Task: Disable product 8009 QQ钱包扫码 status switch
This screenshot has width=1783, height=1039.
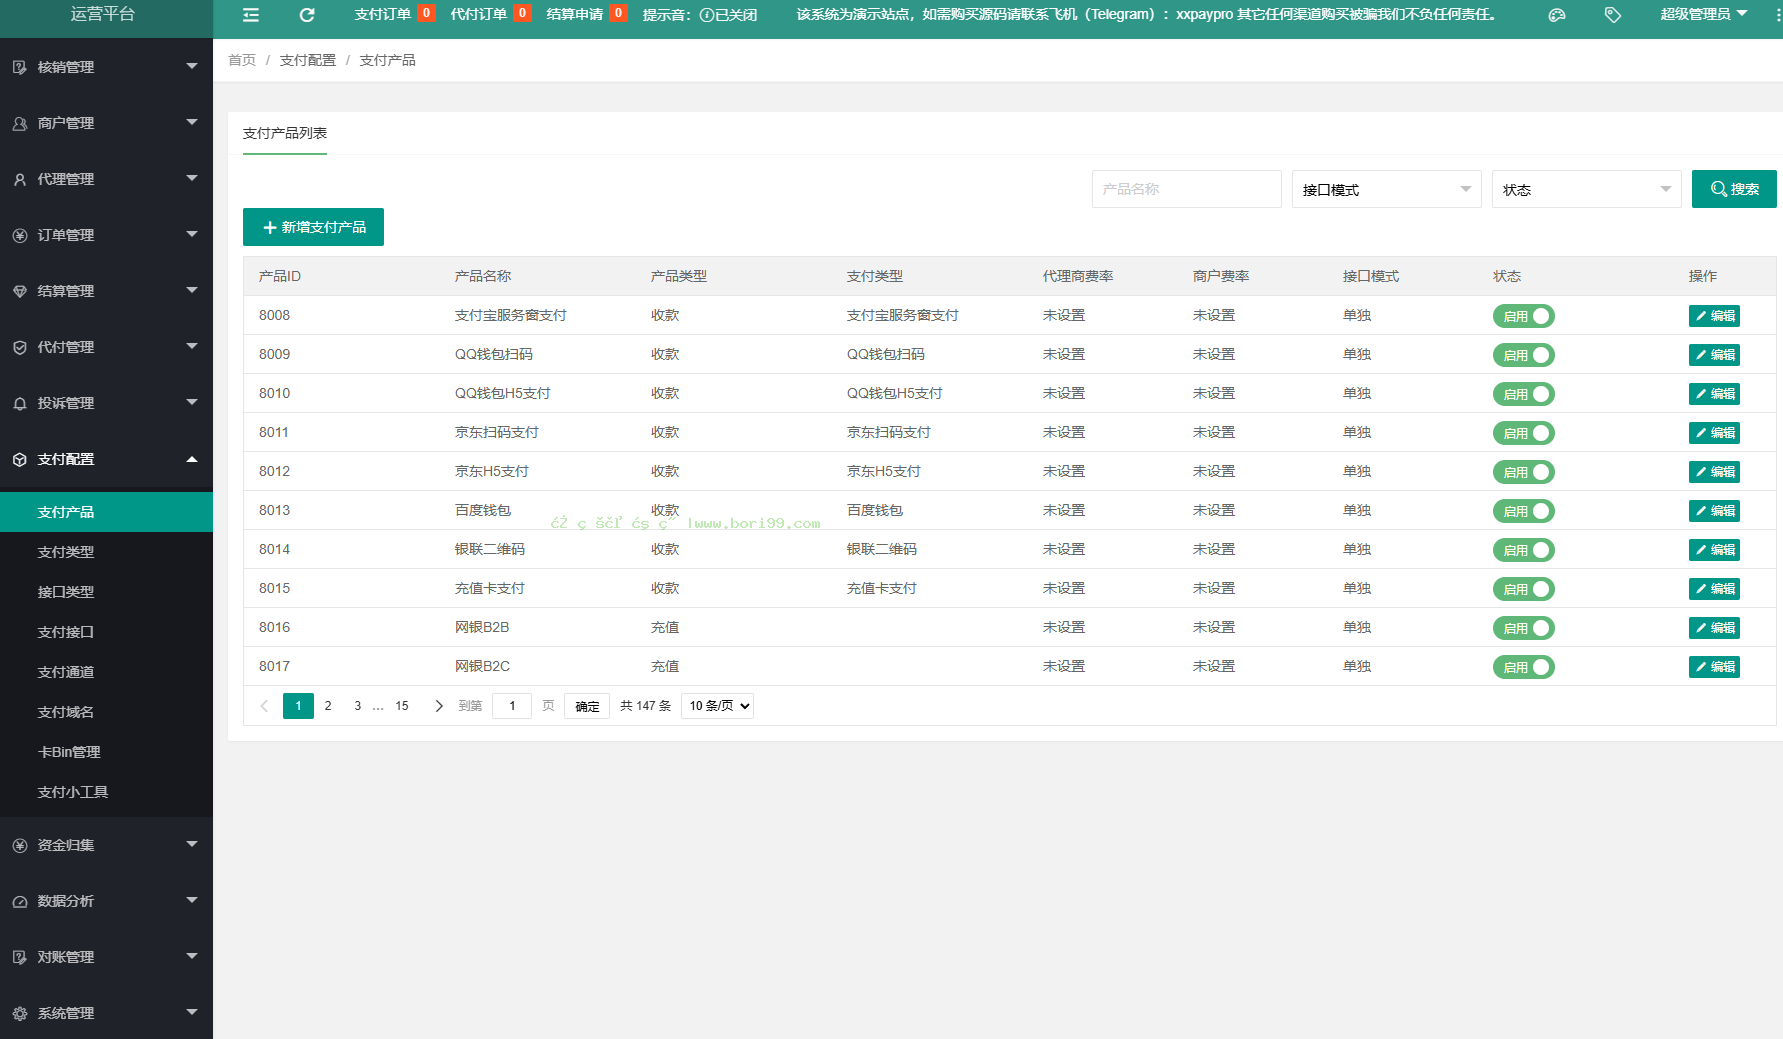Action: pos(1523,355)
